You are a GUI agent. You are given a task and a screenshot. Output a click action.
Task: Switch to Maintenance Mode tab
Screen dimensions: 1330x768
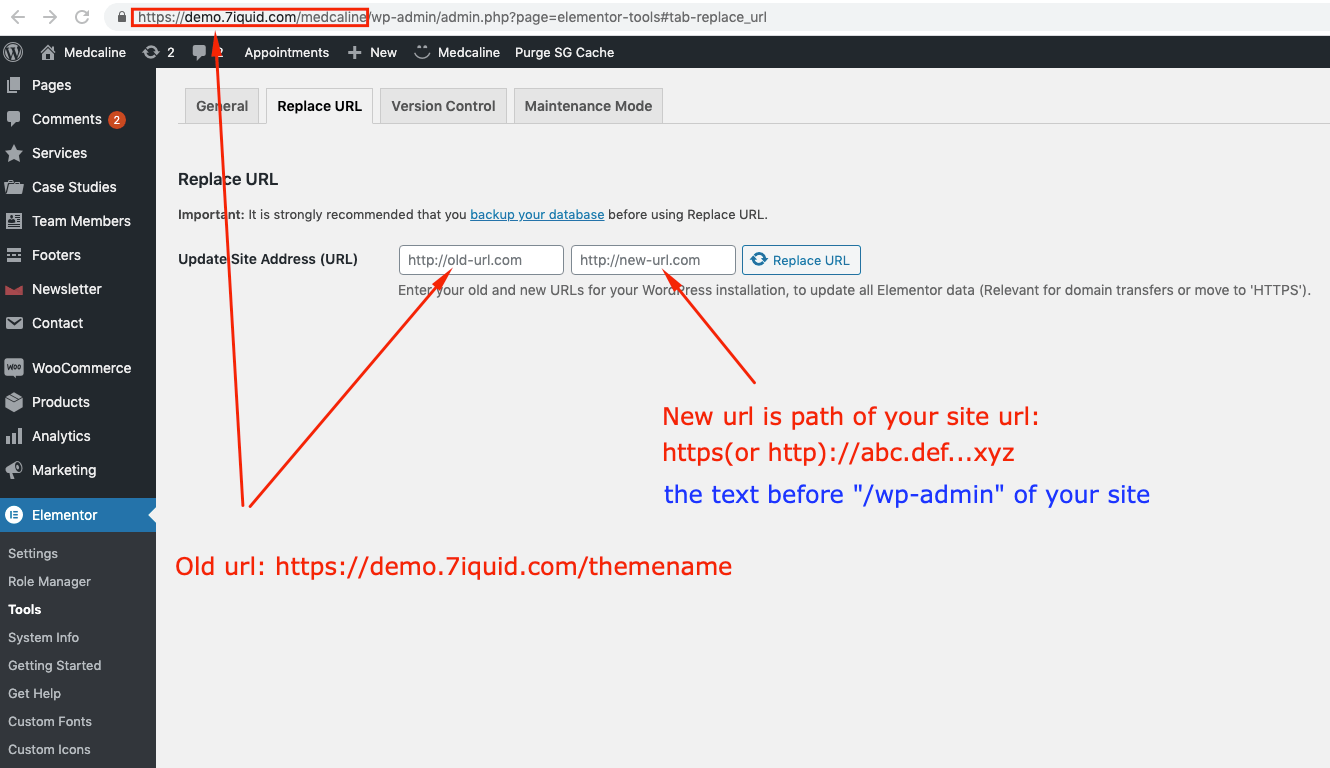pos(588,106)
